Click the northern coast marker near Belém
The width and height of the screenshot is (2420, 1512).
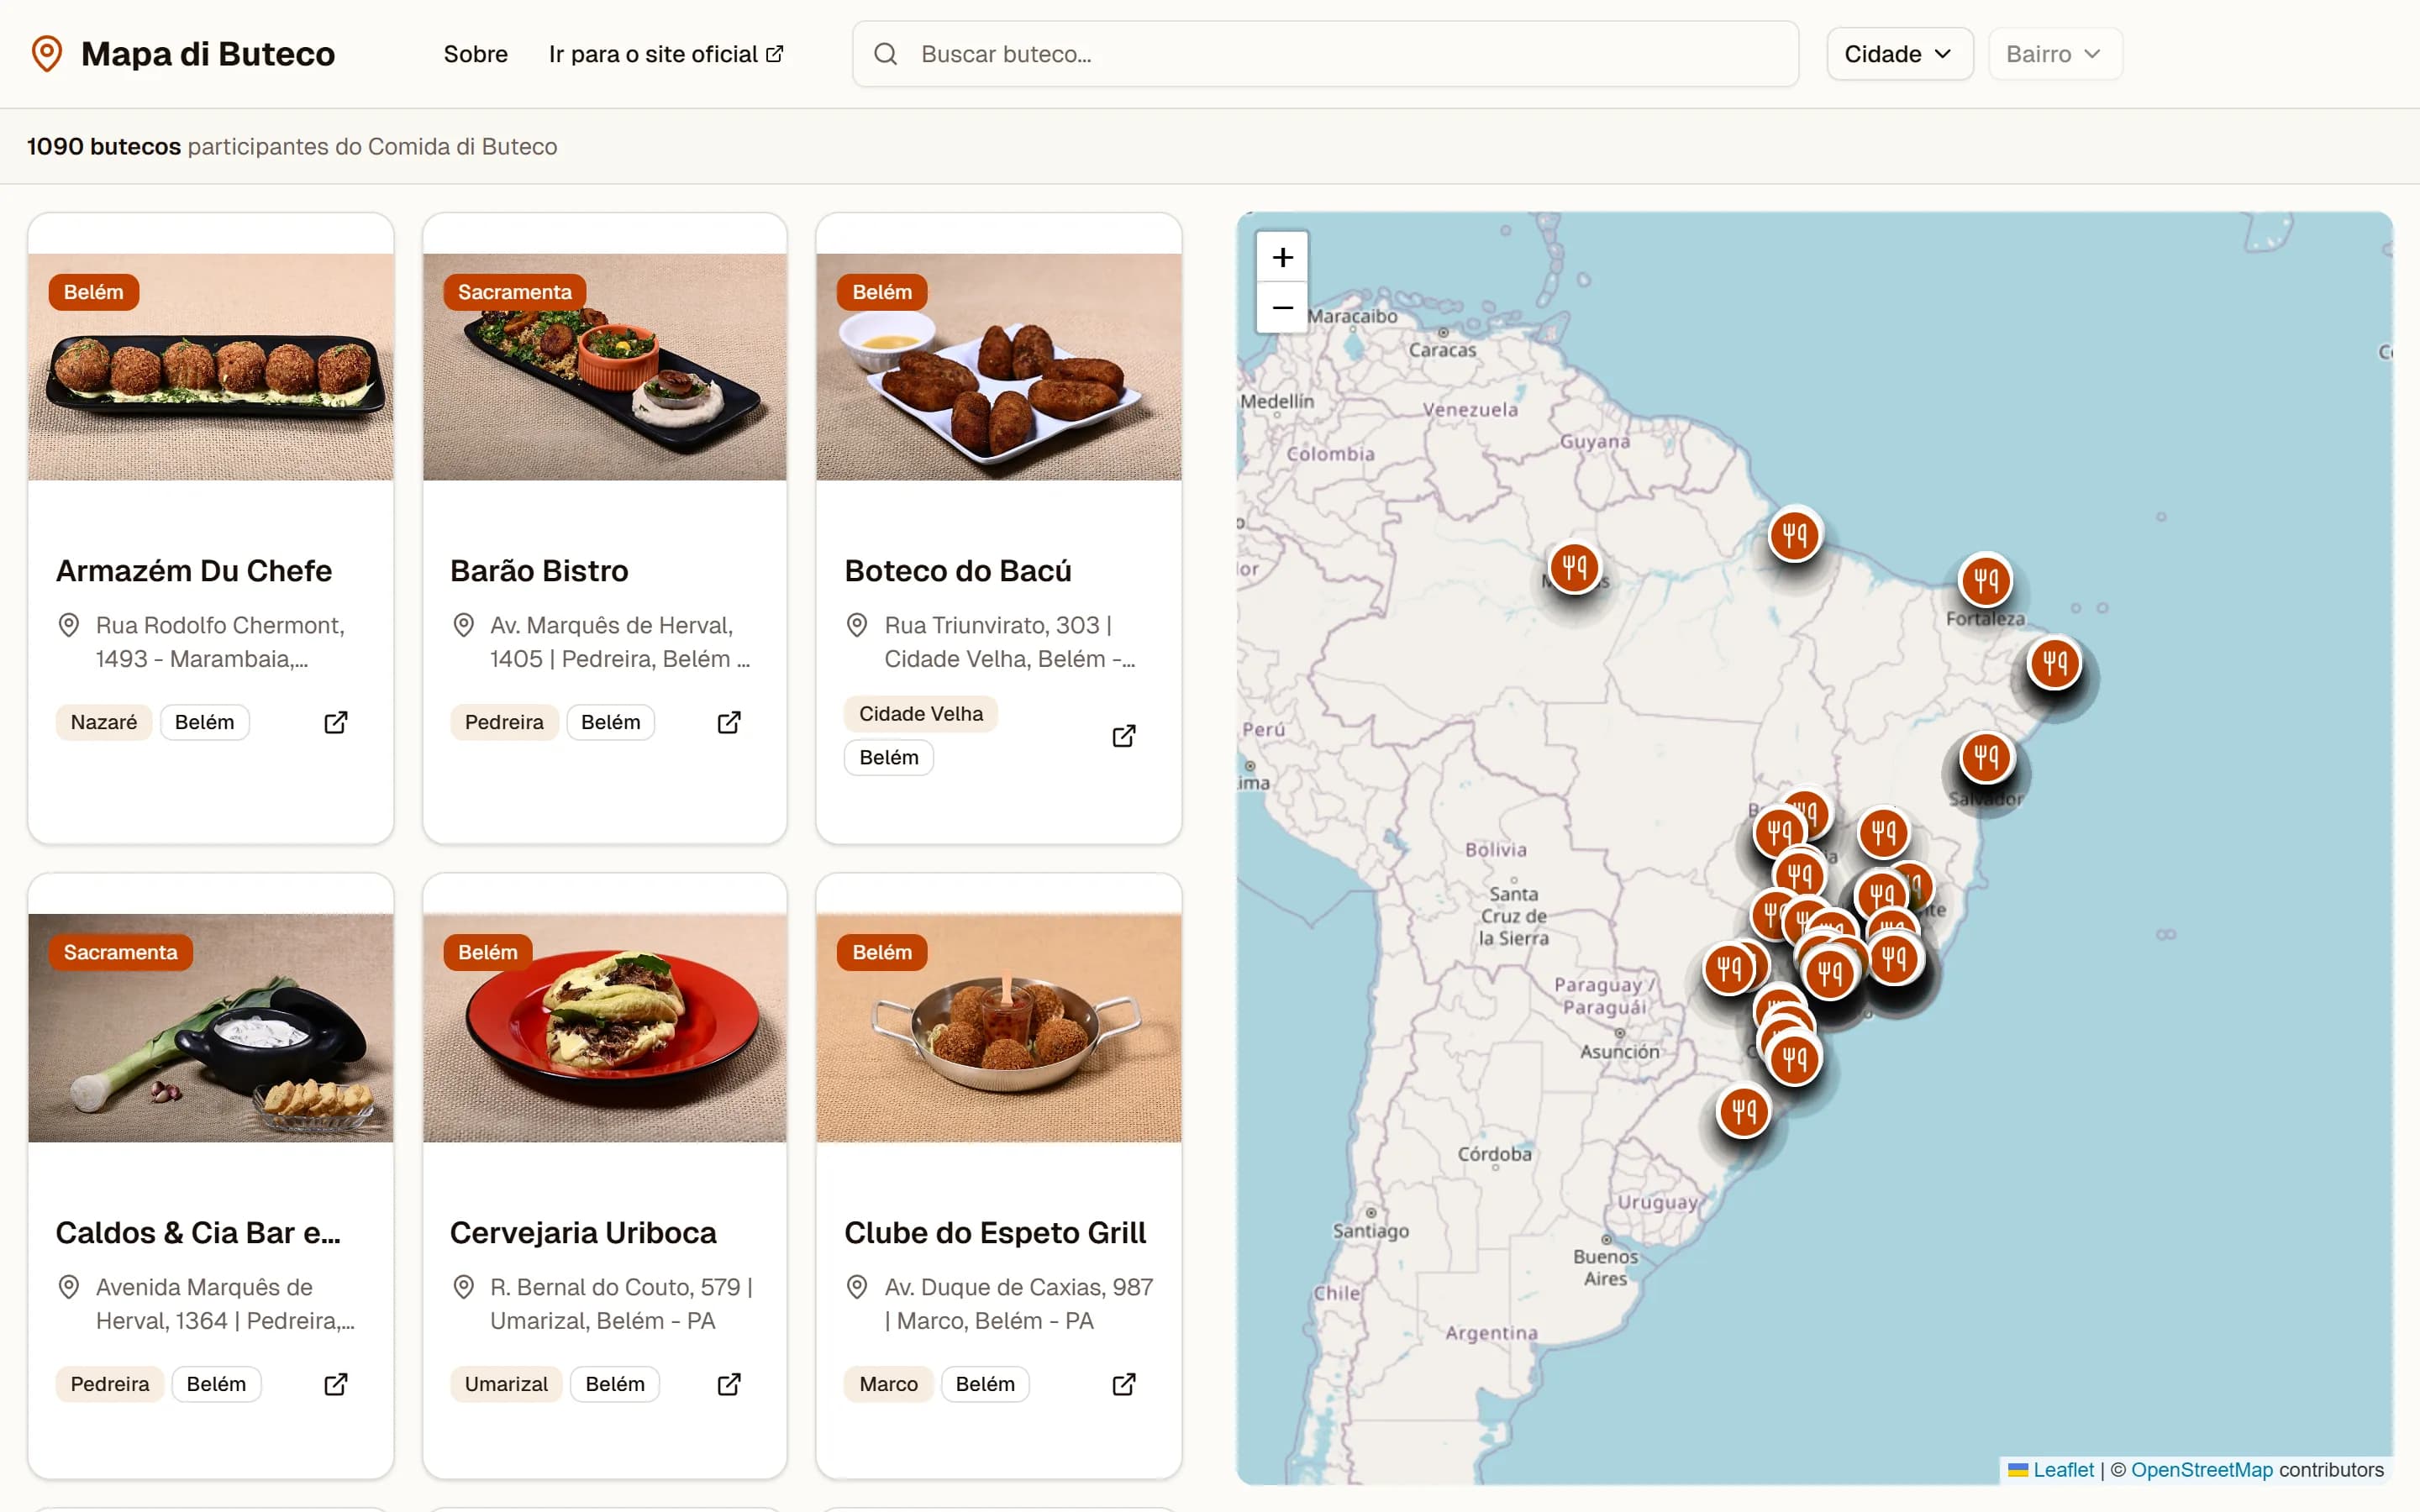[x=1794, y=535]
